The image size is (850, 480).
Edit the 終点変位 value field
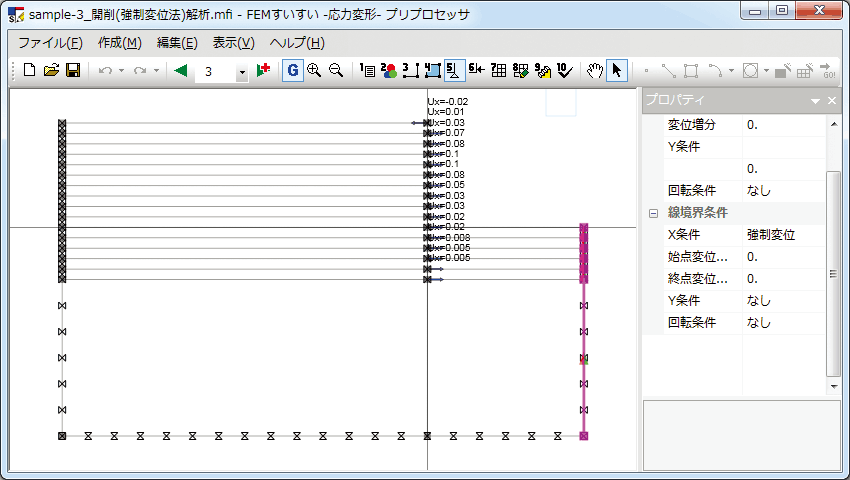coord(784,279)
